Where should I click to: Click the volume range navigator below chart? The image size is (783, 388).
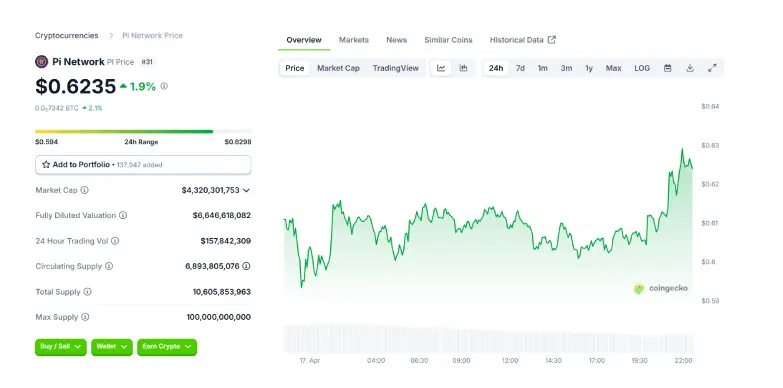tap(488, 339)
